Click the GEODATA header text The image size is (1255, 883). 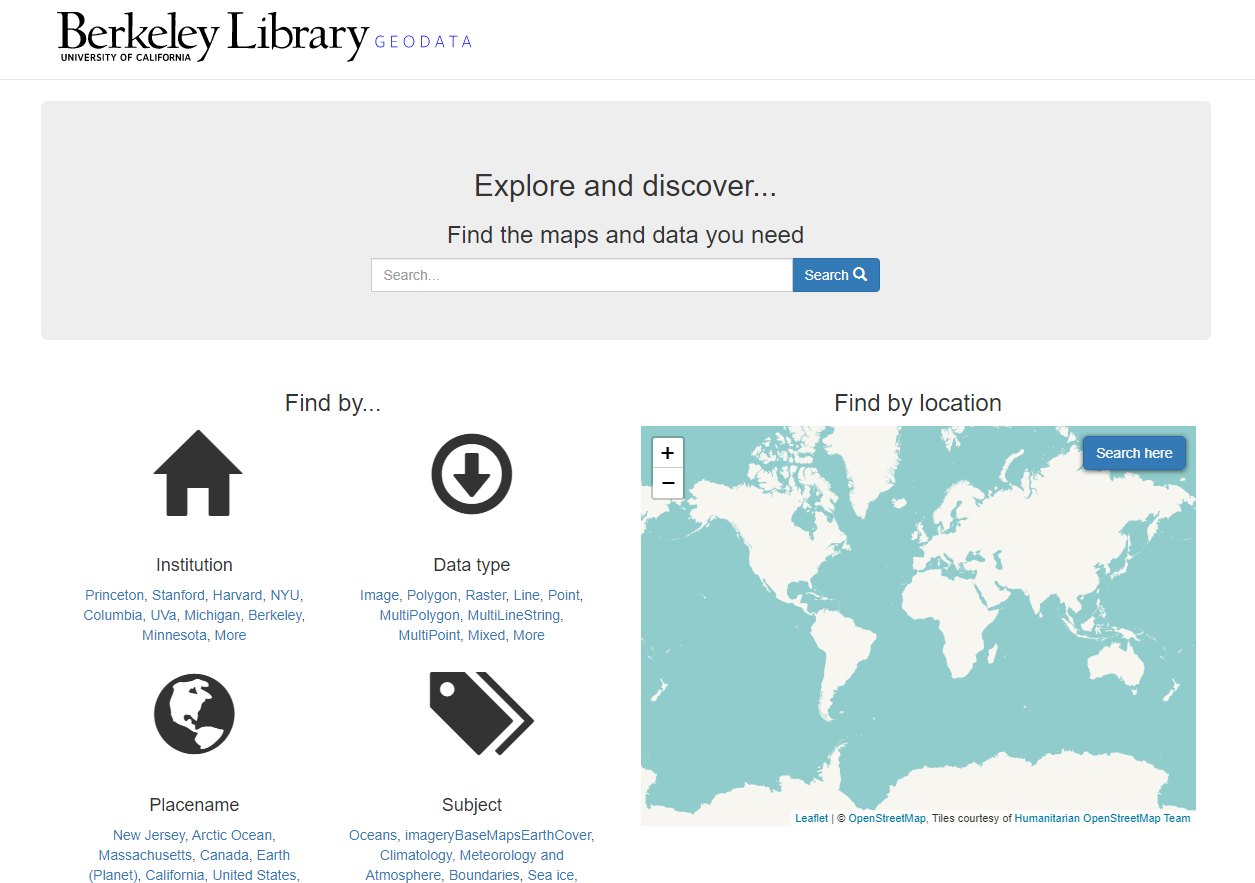(423, 42)
